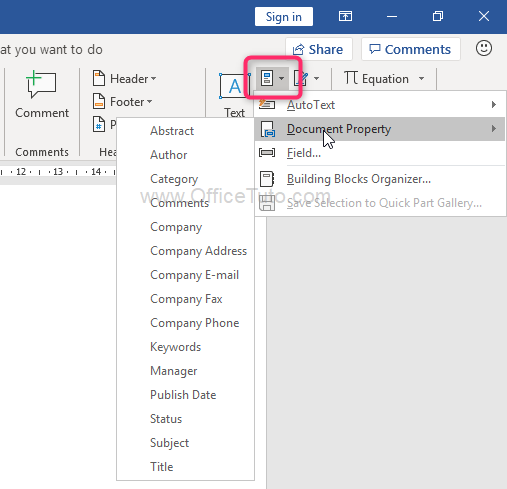Open the Footer dropdown arrow
This screenshot has width=507, height=489.
click(x=149, y=101)
